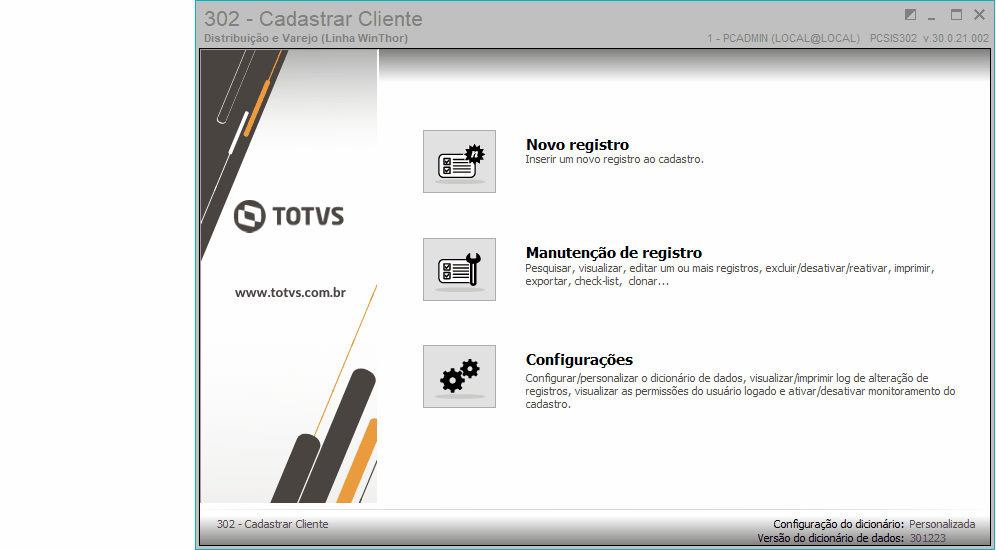Click the version text 'PCSIS302 v.30.0.21.002'
Viewport: 996px width, 550px height.
[x=929, y=39]
